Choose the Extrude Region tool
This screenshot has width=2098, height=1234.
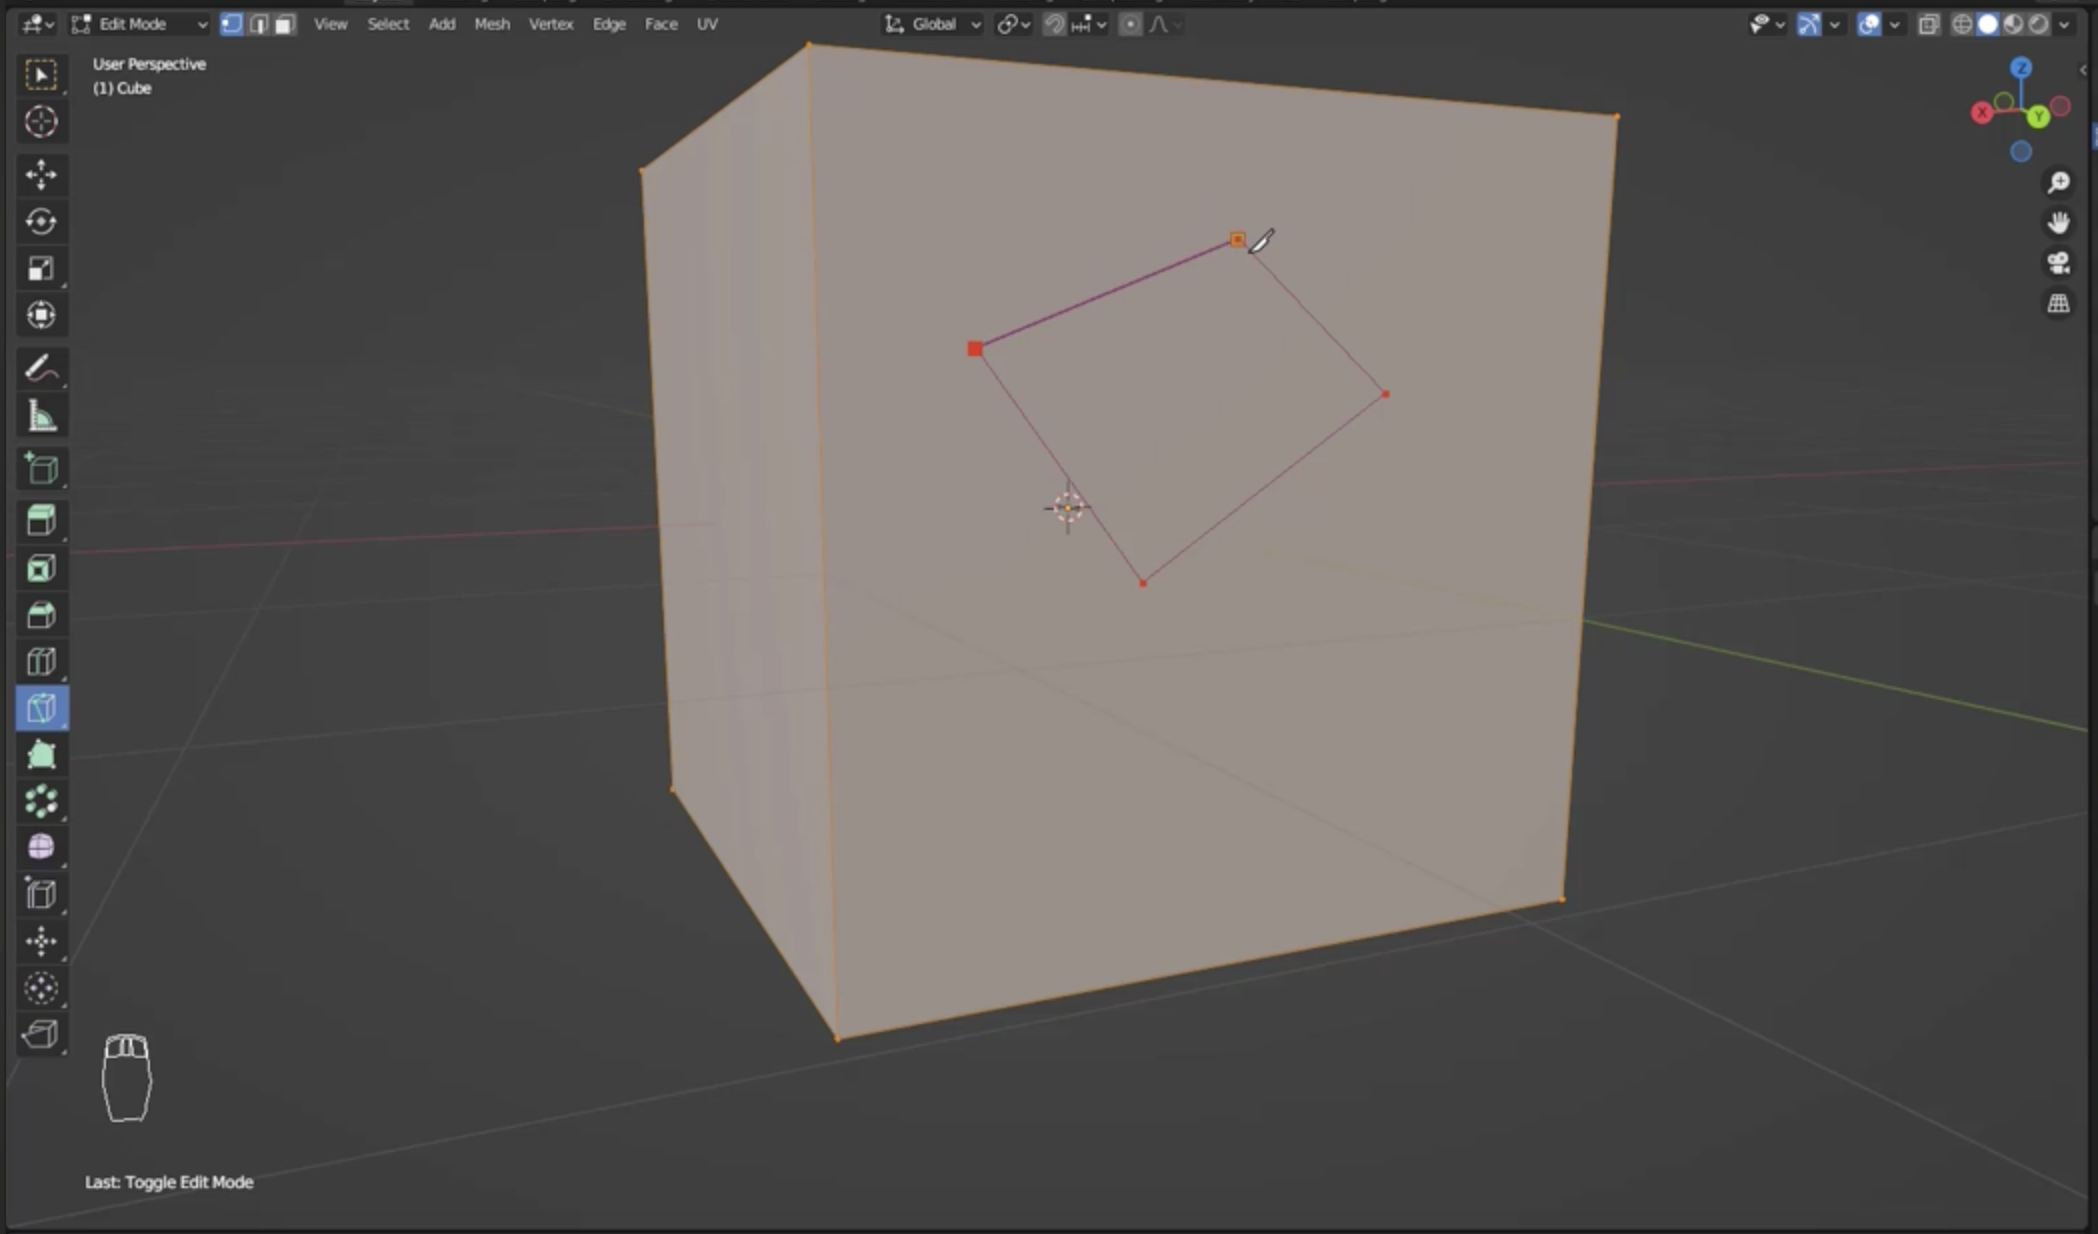point(41,520)
